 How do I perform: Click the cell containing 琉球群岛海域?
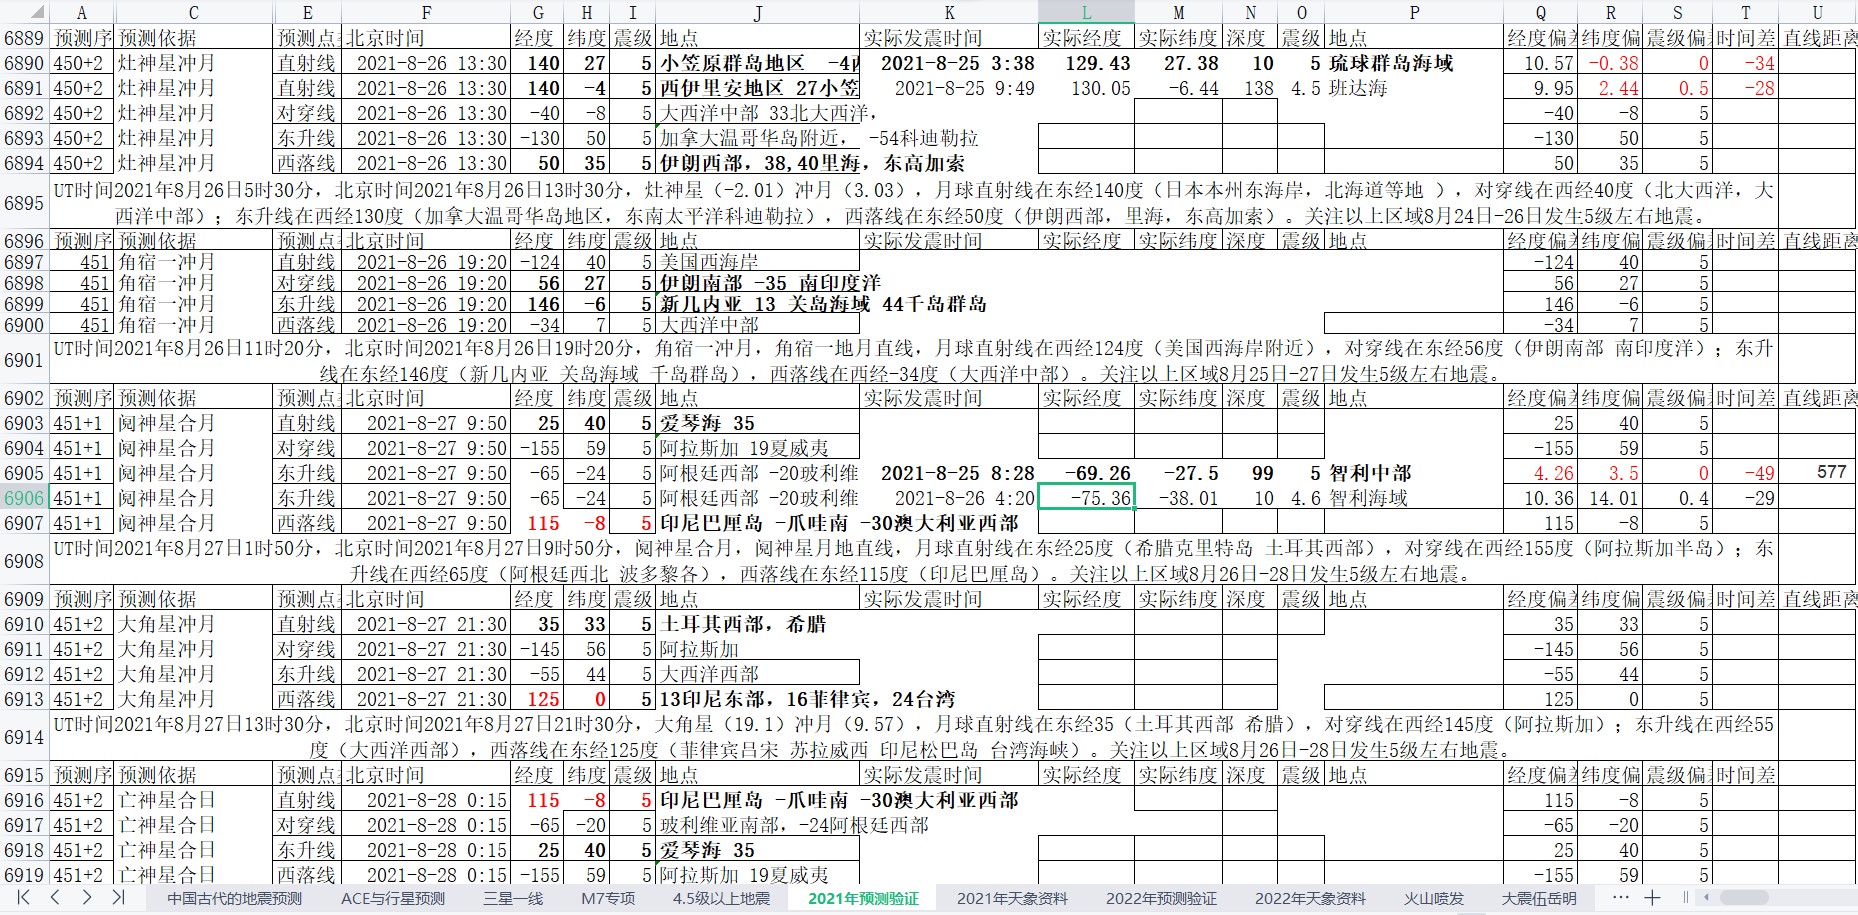click(x=1414, y=63)
